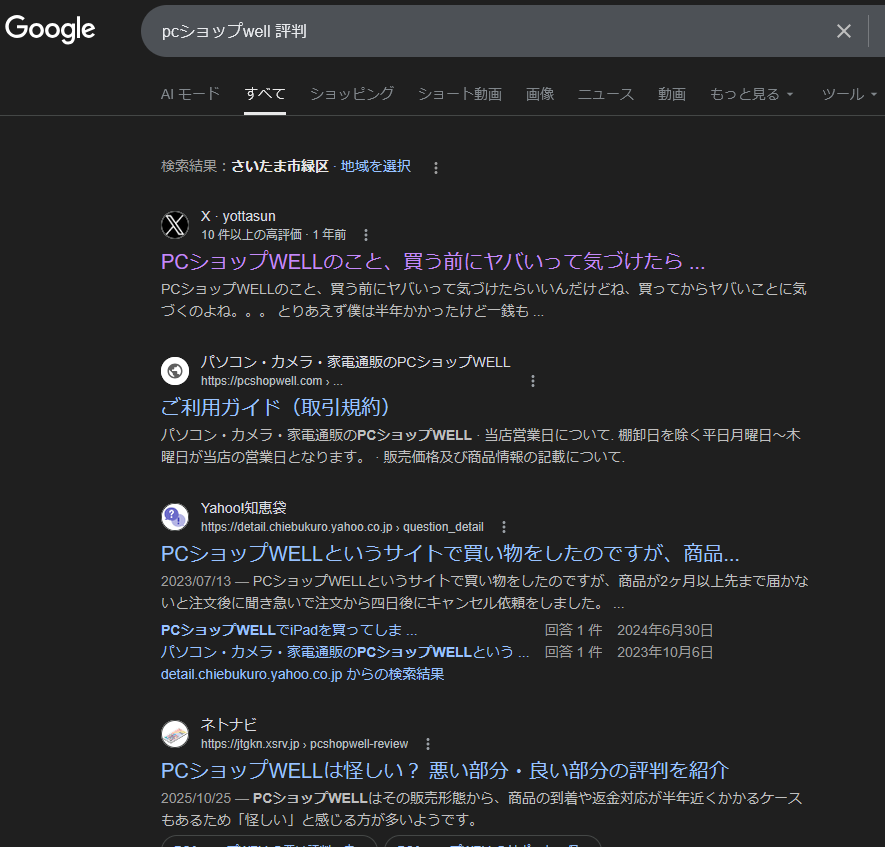Open the three-dot menu on the ネトナビ result
The image size is (885, 847).
(428, 744)
